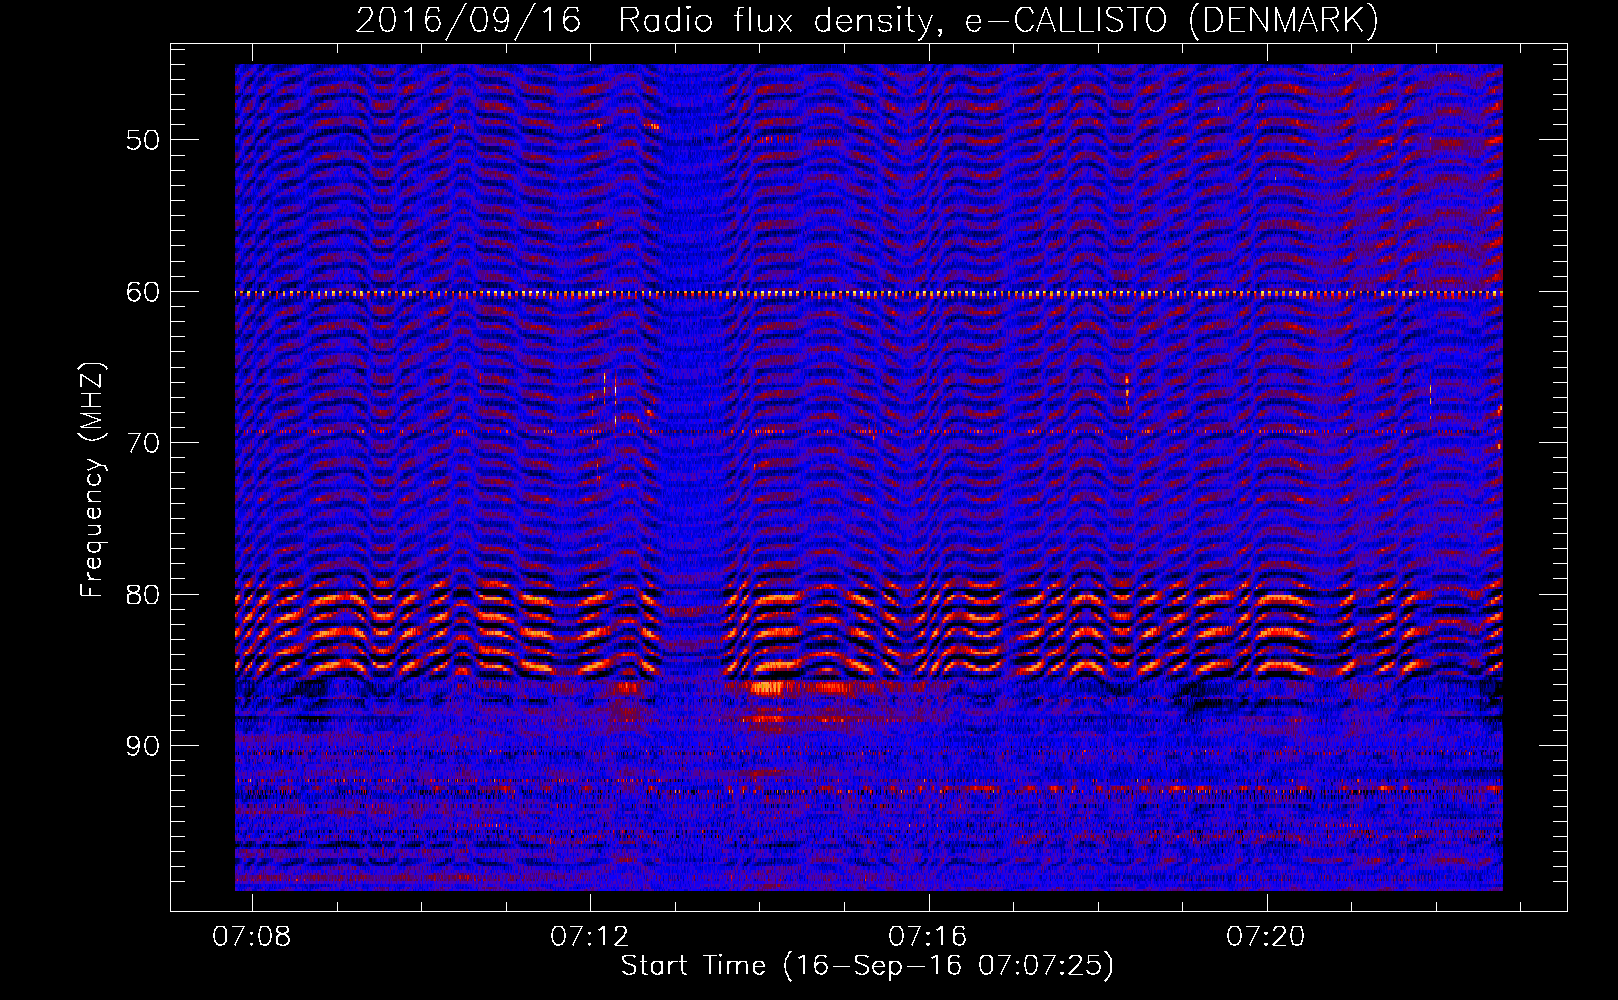This screenshot has height=1000, width=1618.
Task: Click the 80 MHz frequency tick label
Action: [142, 595]
